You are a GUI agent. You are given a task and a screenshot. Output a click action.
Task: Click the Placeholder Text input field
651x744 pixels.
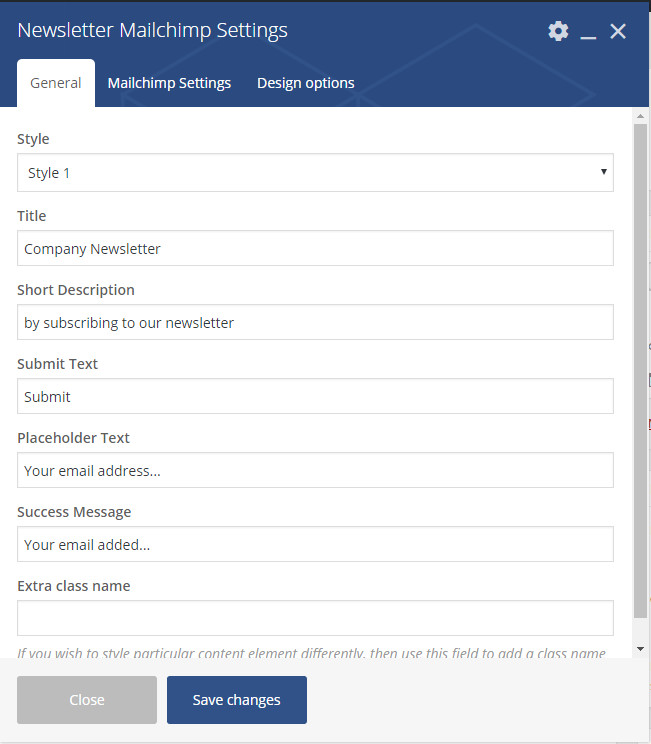tap(315, 470)
